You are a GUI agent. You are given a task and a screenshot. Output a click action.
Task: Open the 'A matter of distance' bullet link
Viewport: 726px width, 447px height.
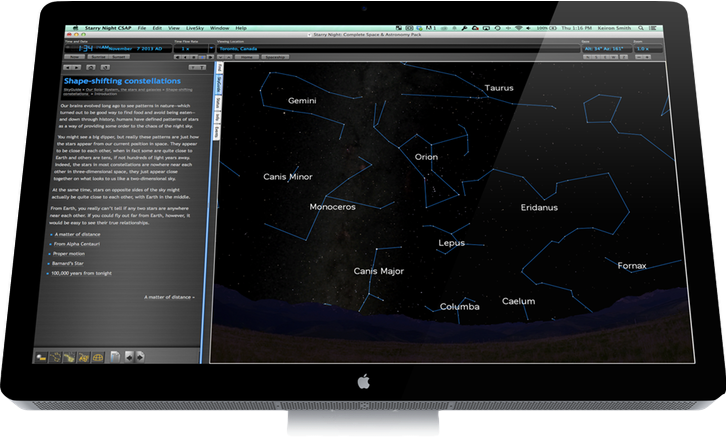click(x=77, y=234)
